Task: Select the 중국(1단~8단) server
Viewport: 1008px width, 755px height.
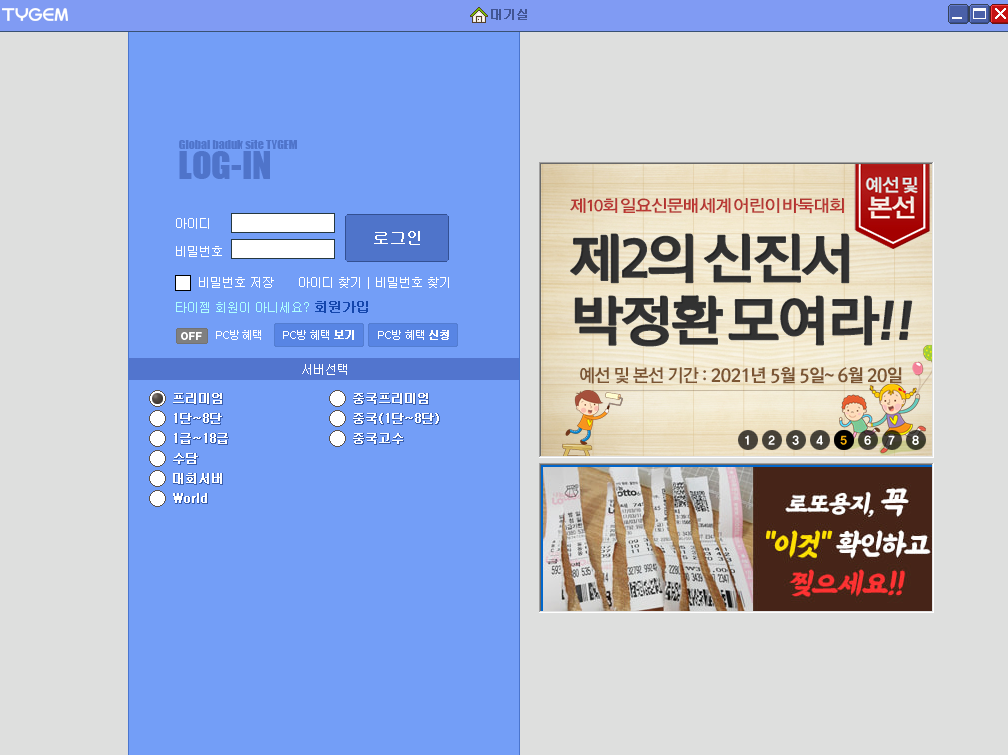Action: coord(338,419)
